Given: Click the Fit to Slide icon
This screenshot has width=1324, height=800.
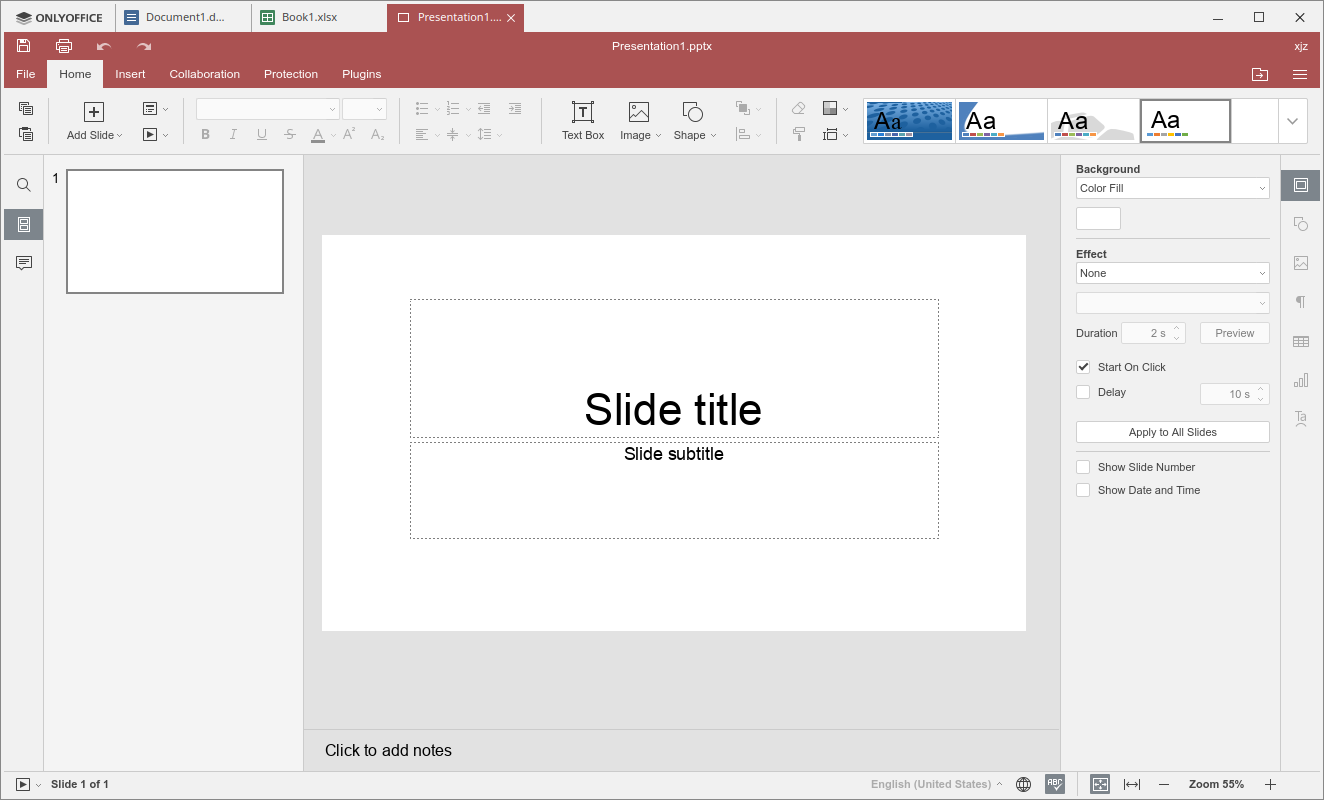Looking at the screenshot, I should pos(1100,785).
